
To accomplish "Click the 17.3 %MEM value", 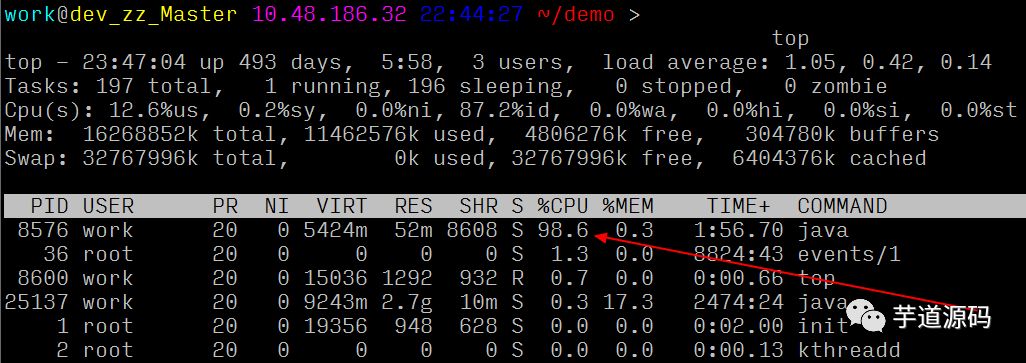I will click(x=628, y=302).
